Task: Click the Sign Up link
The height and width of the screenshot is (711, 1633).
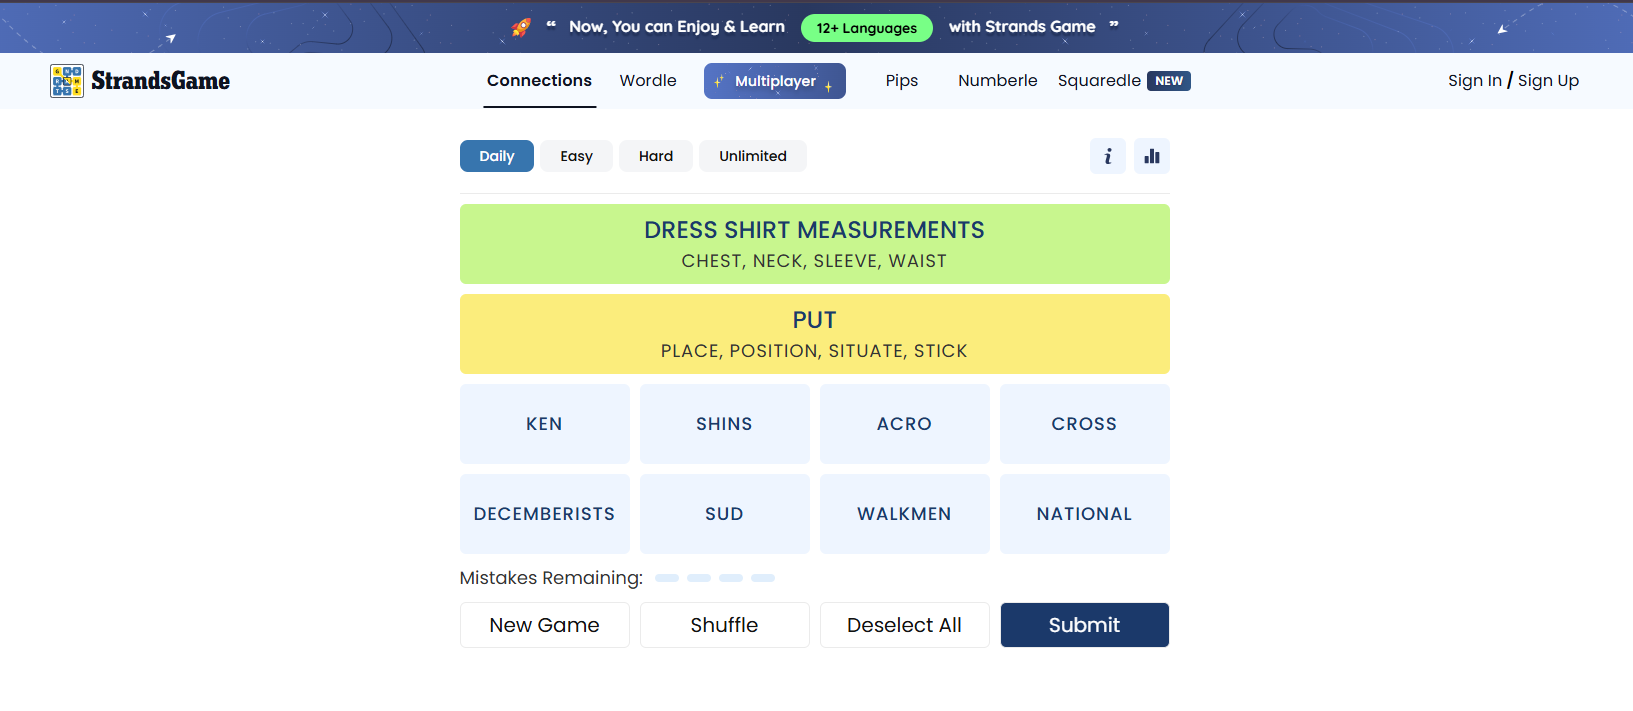Action: tap(1548, 81)
